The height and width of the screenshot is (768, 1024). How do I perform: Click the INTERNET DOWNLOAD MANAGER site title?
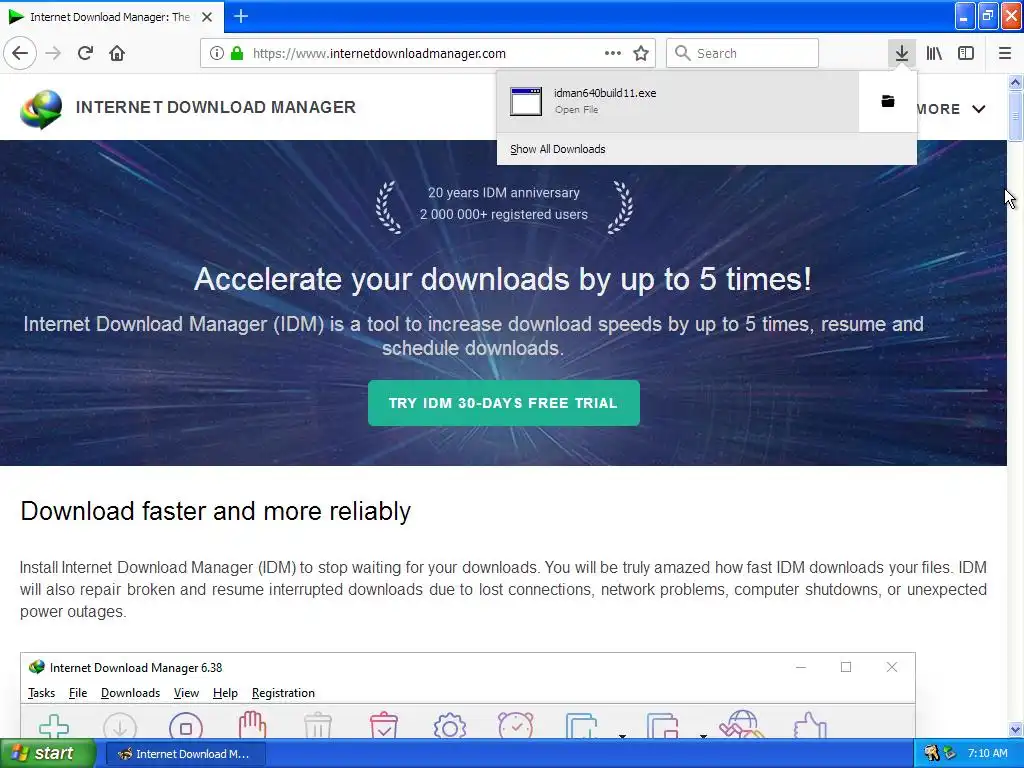coord(216,107)
